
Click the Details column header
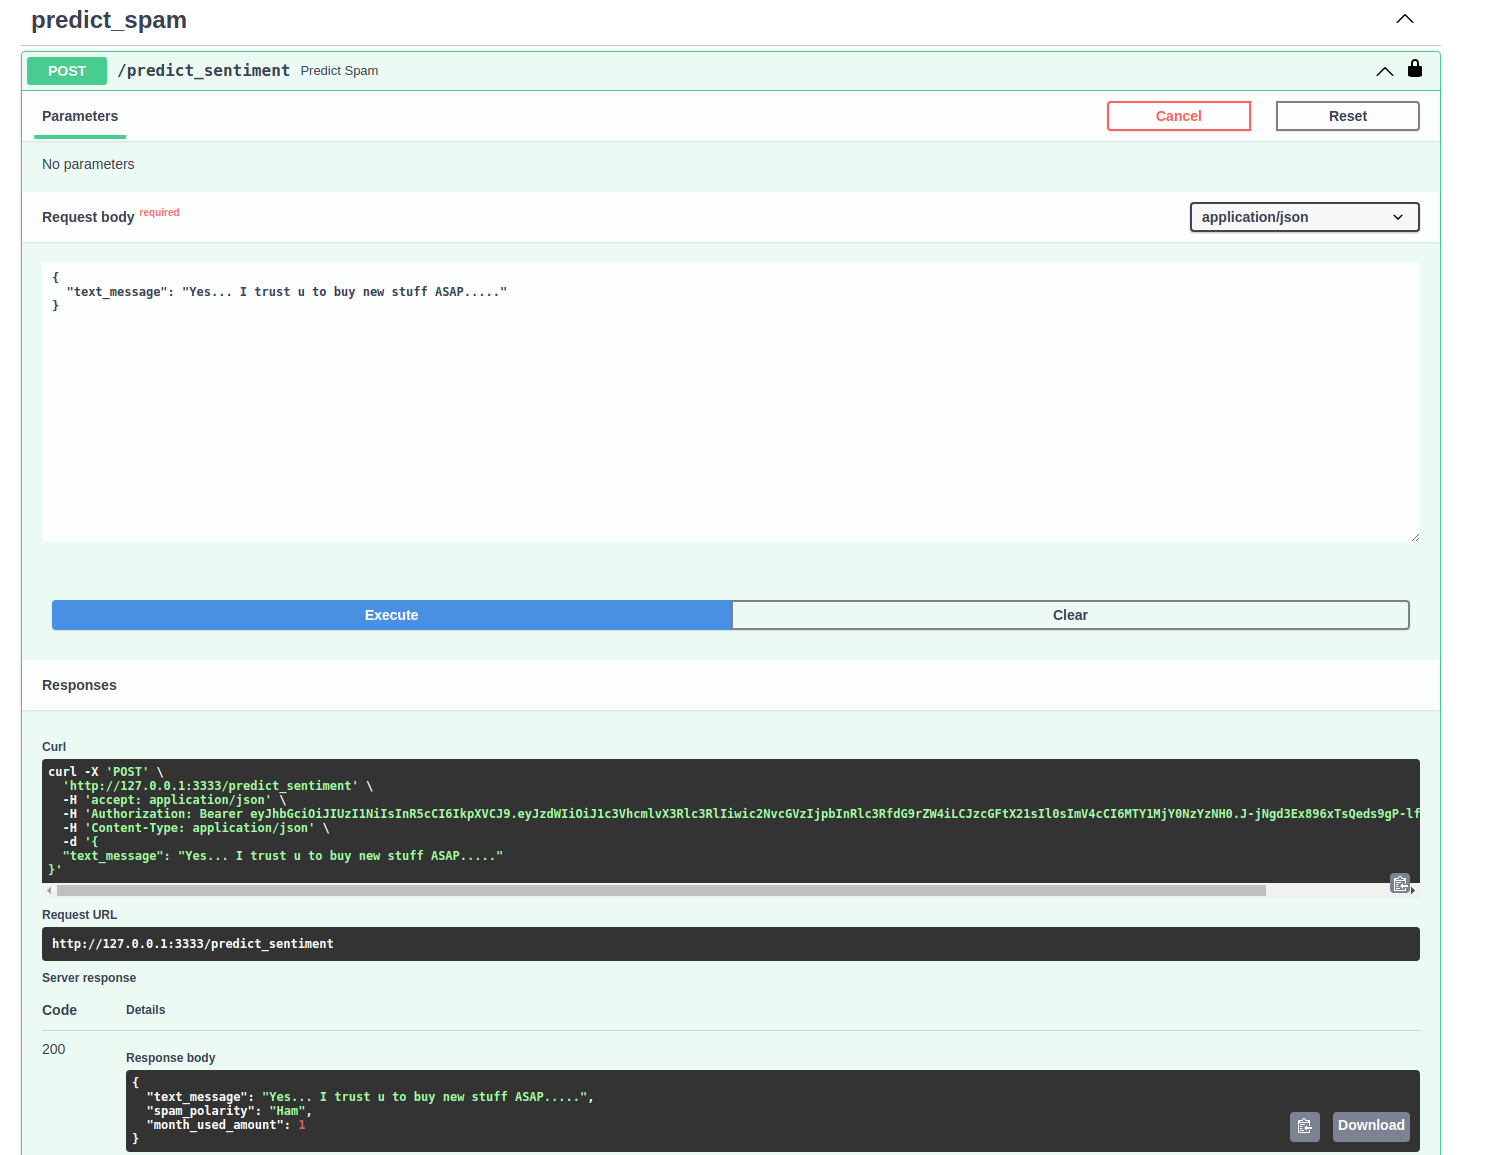[146, 1010]
